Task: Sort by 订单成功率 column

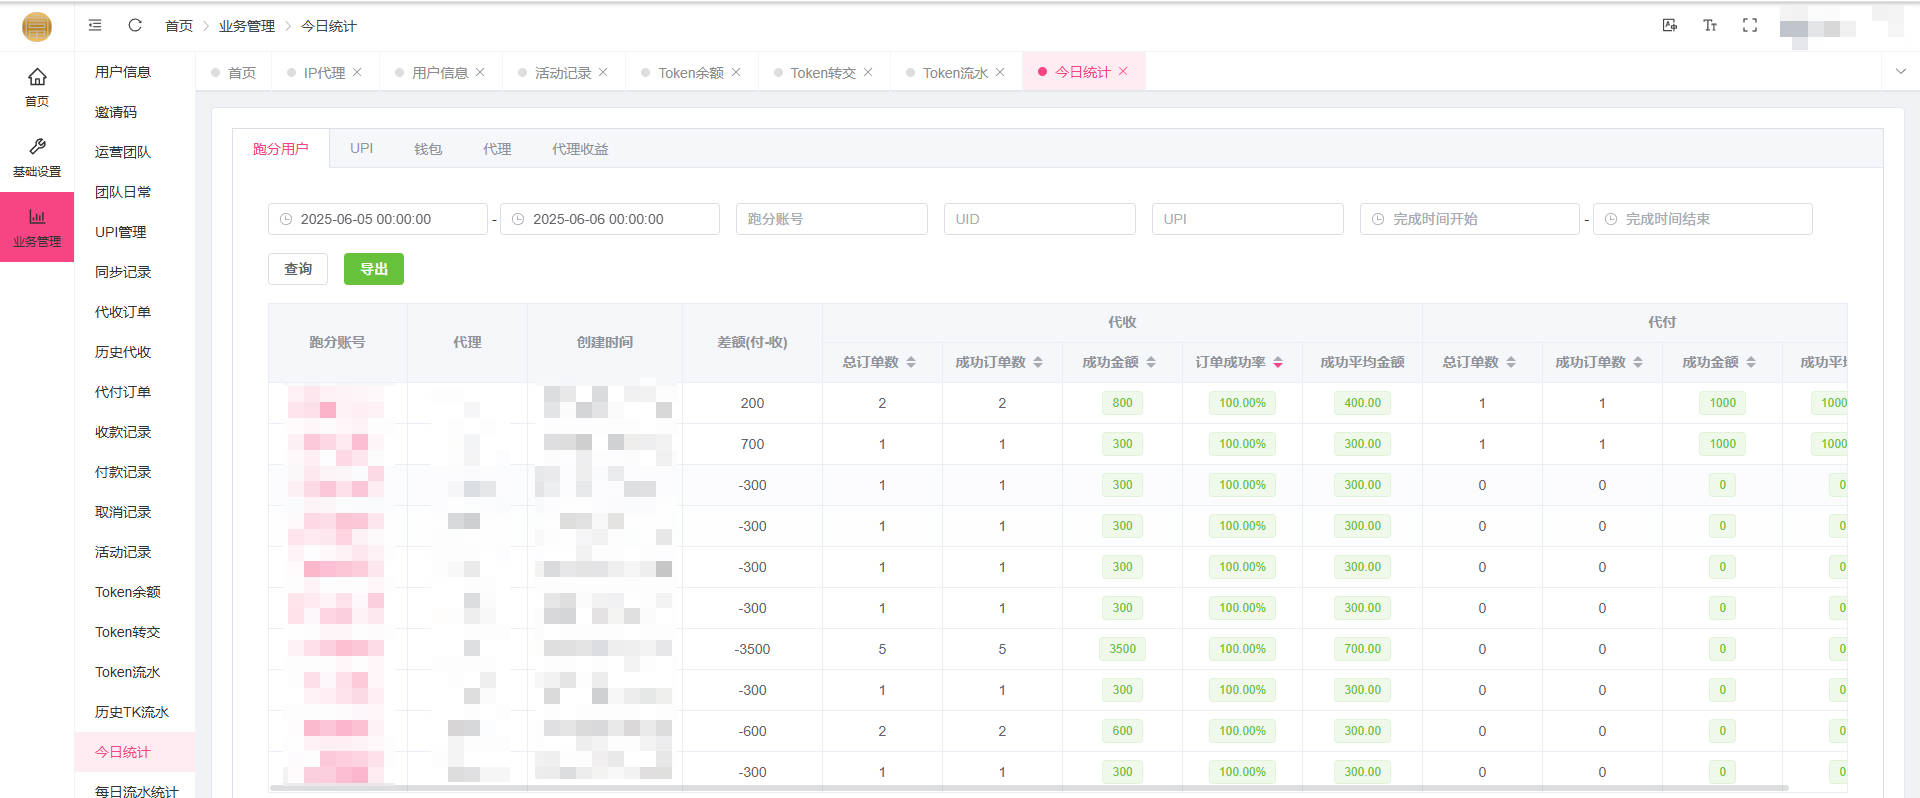Action: 1278,362
